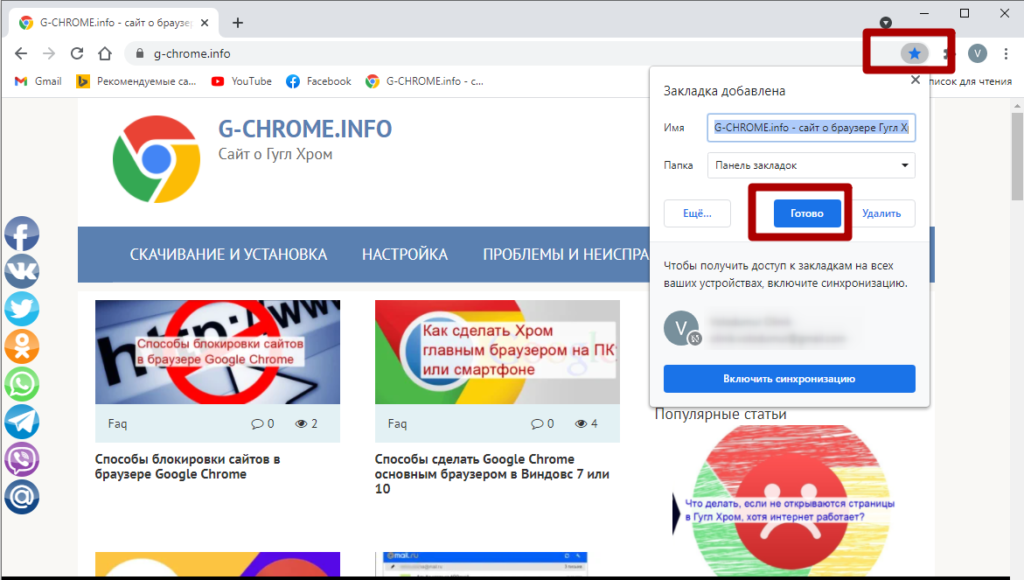Share via VK sidebar icon
The height and width of the screenshot is (580, 1024).
pyautogui.click(x=22, y=271)
